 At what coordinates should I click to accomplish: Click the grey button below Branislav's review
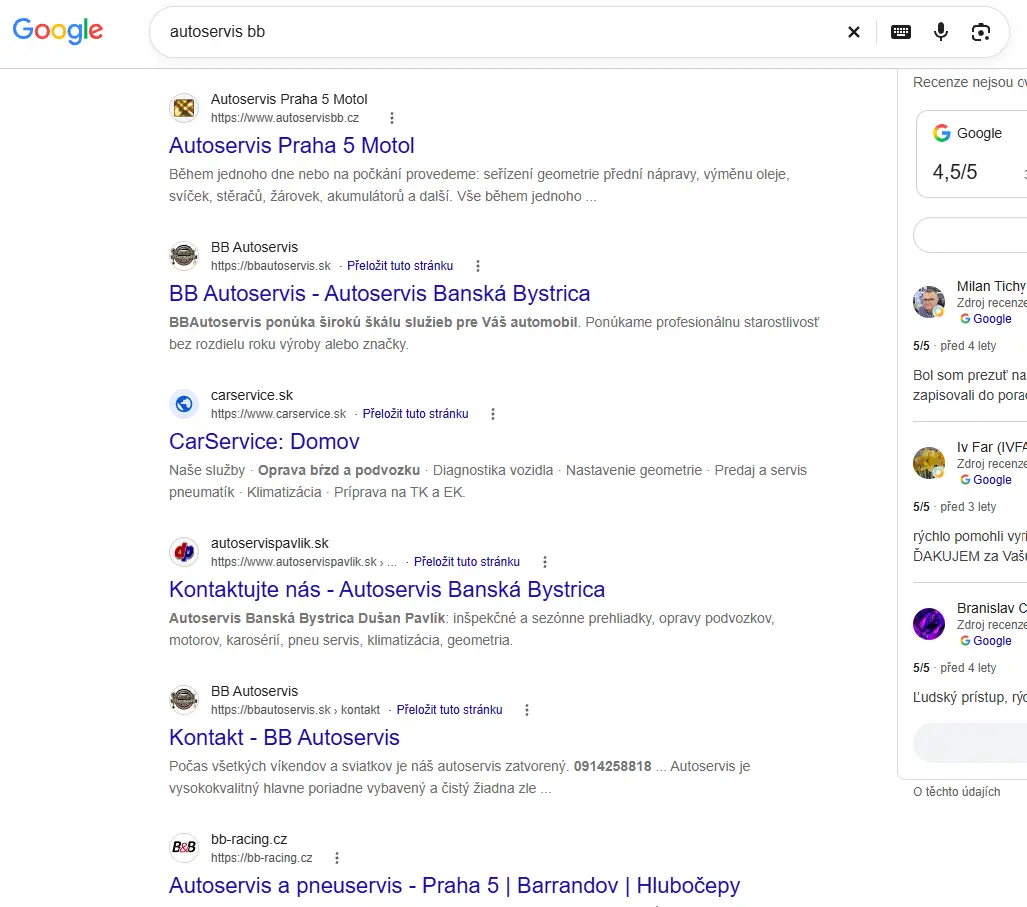click(x=970, y=743)
